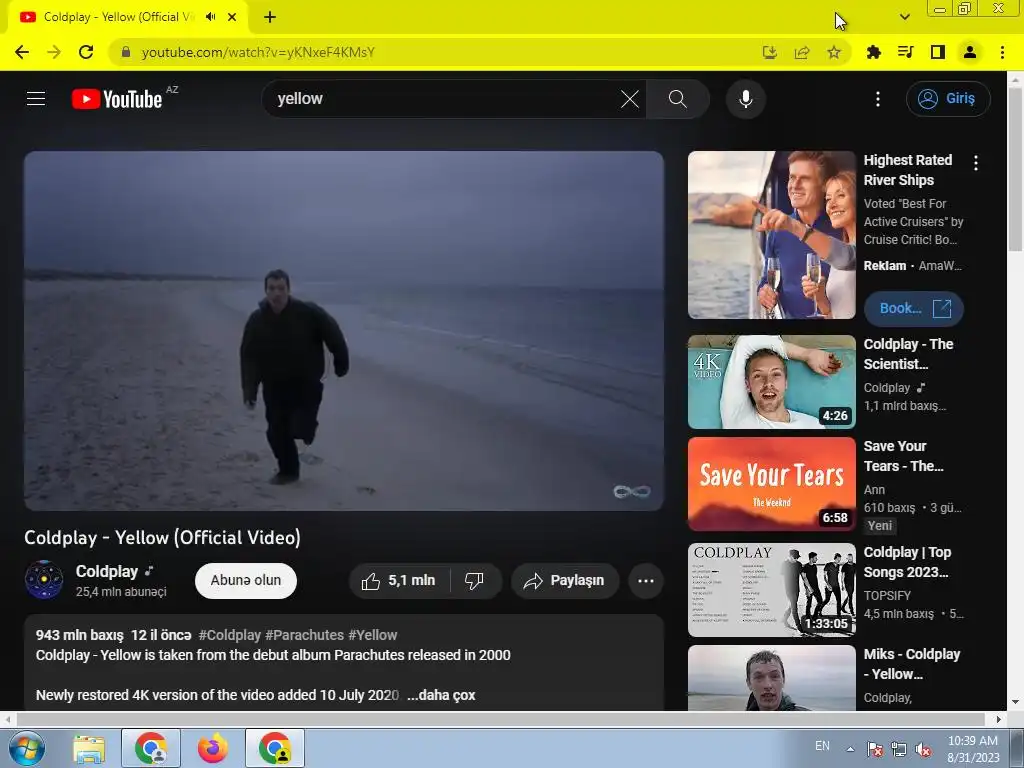Open the Coldplay channel avatar
This screenshot has width=1024, height=768.
tap(44, 580)
